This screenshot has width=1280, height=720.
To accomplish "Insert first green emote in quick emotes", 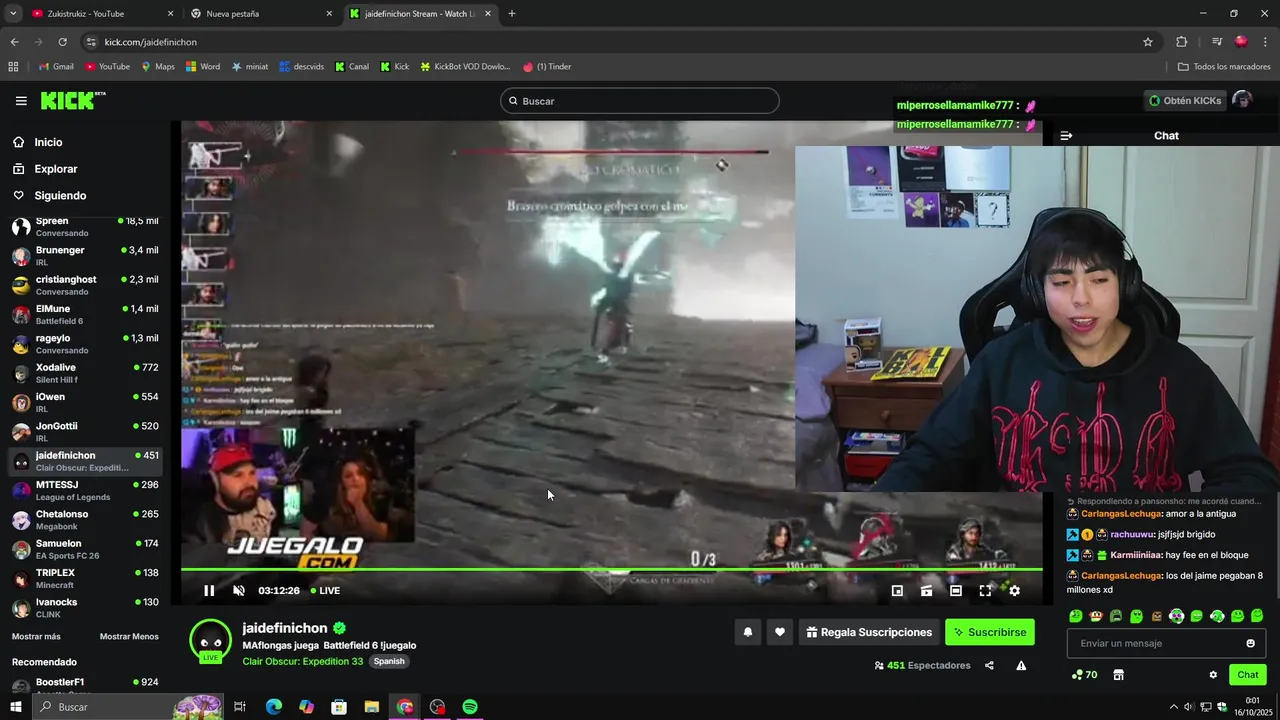I will (1076, 616).
